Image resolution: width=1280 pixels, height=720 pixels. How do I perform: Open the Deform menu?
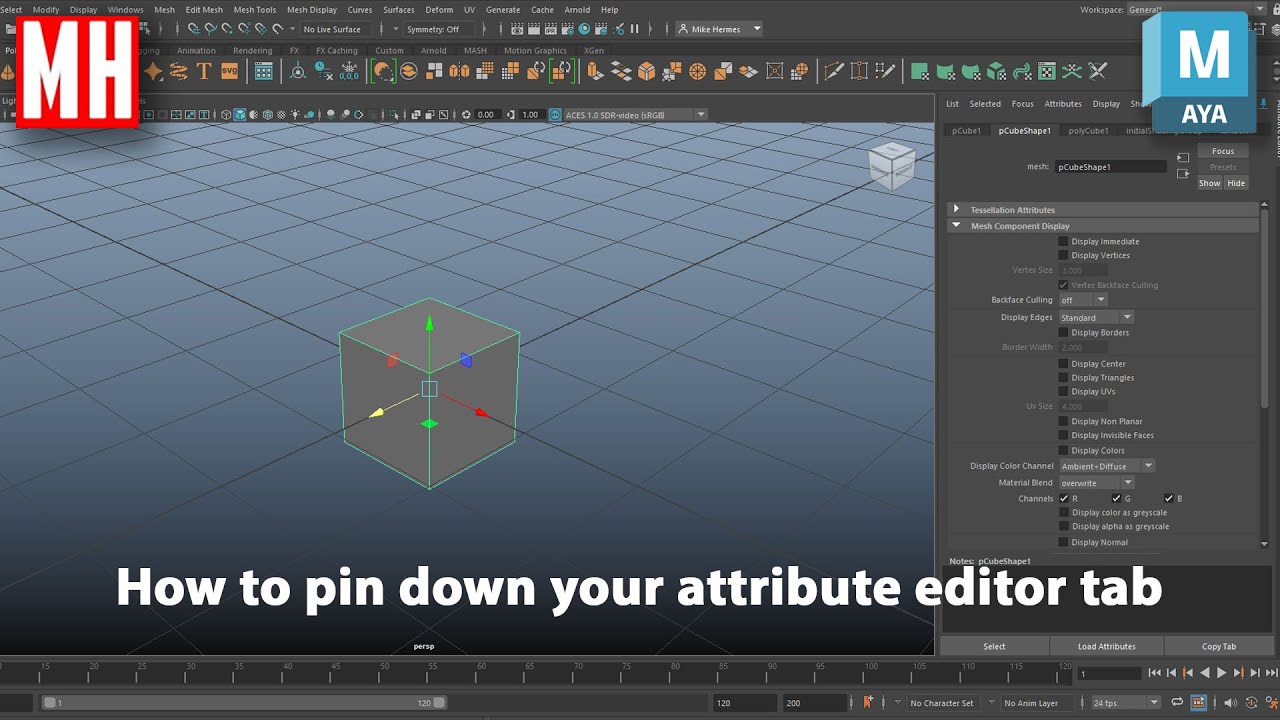(x=439, y=10)
